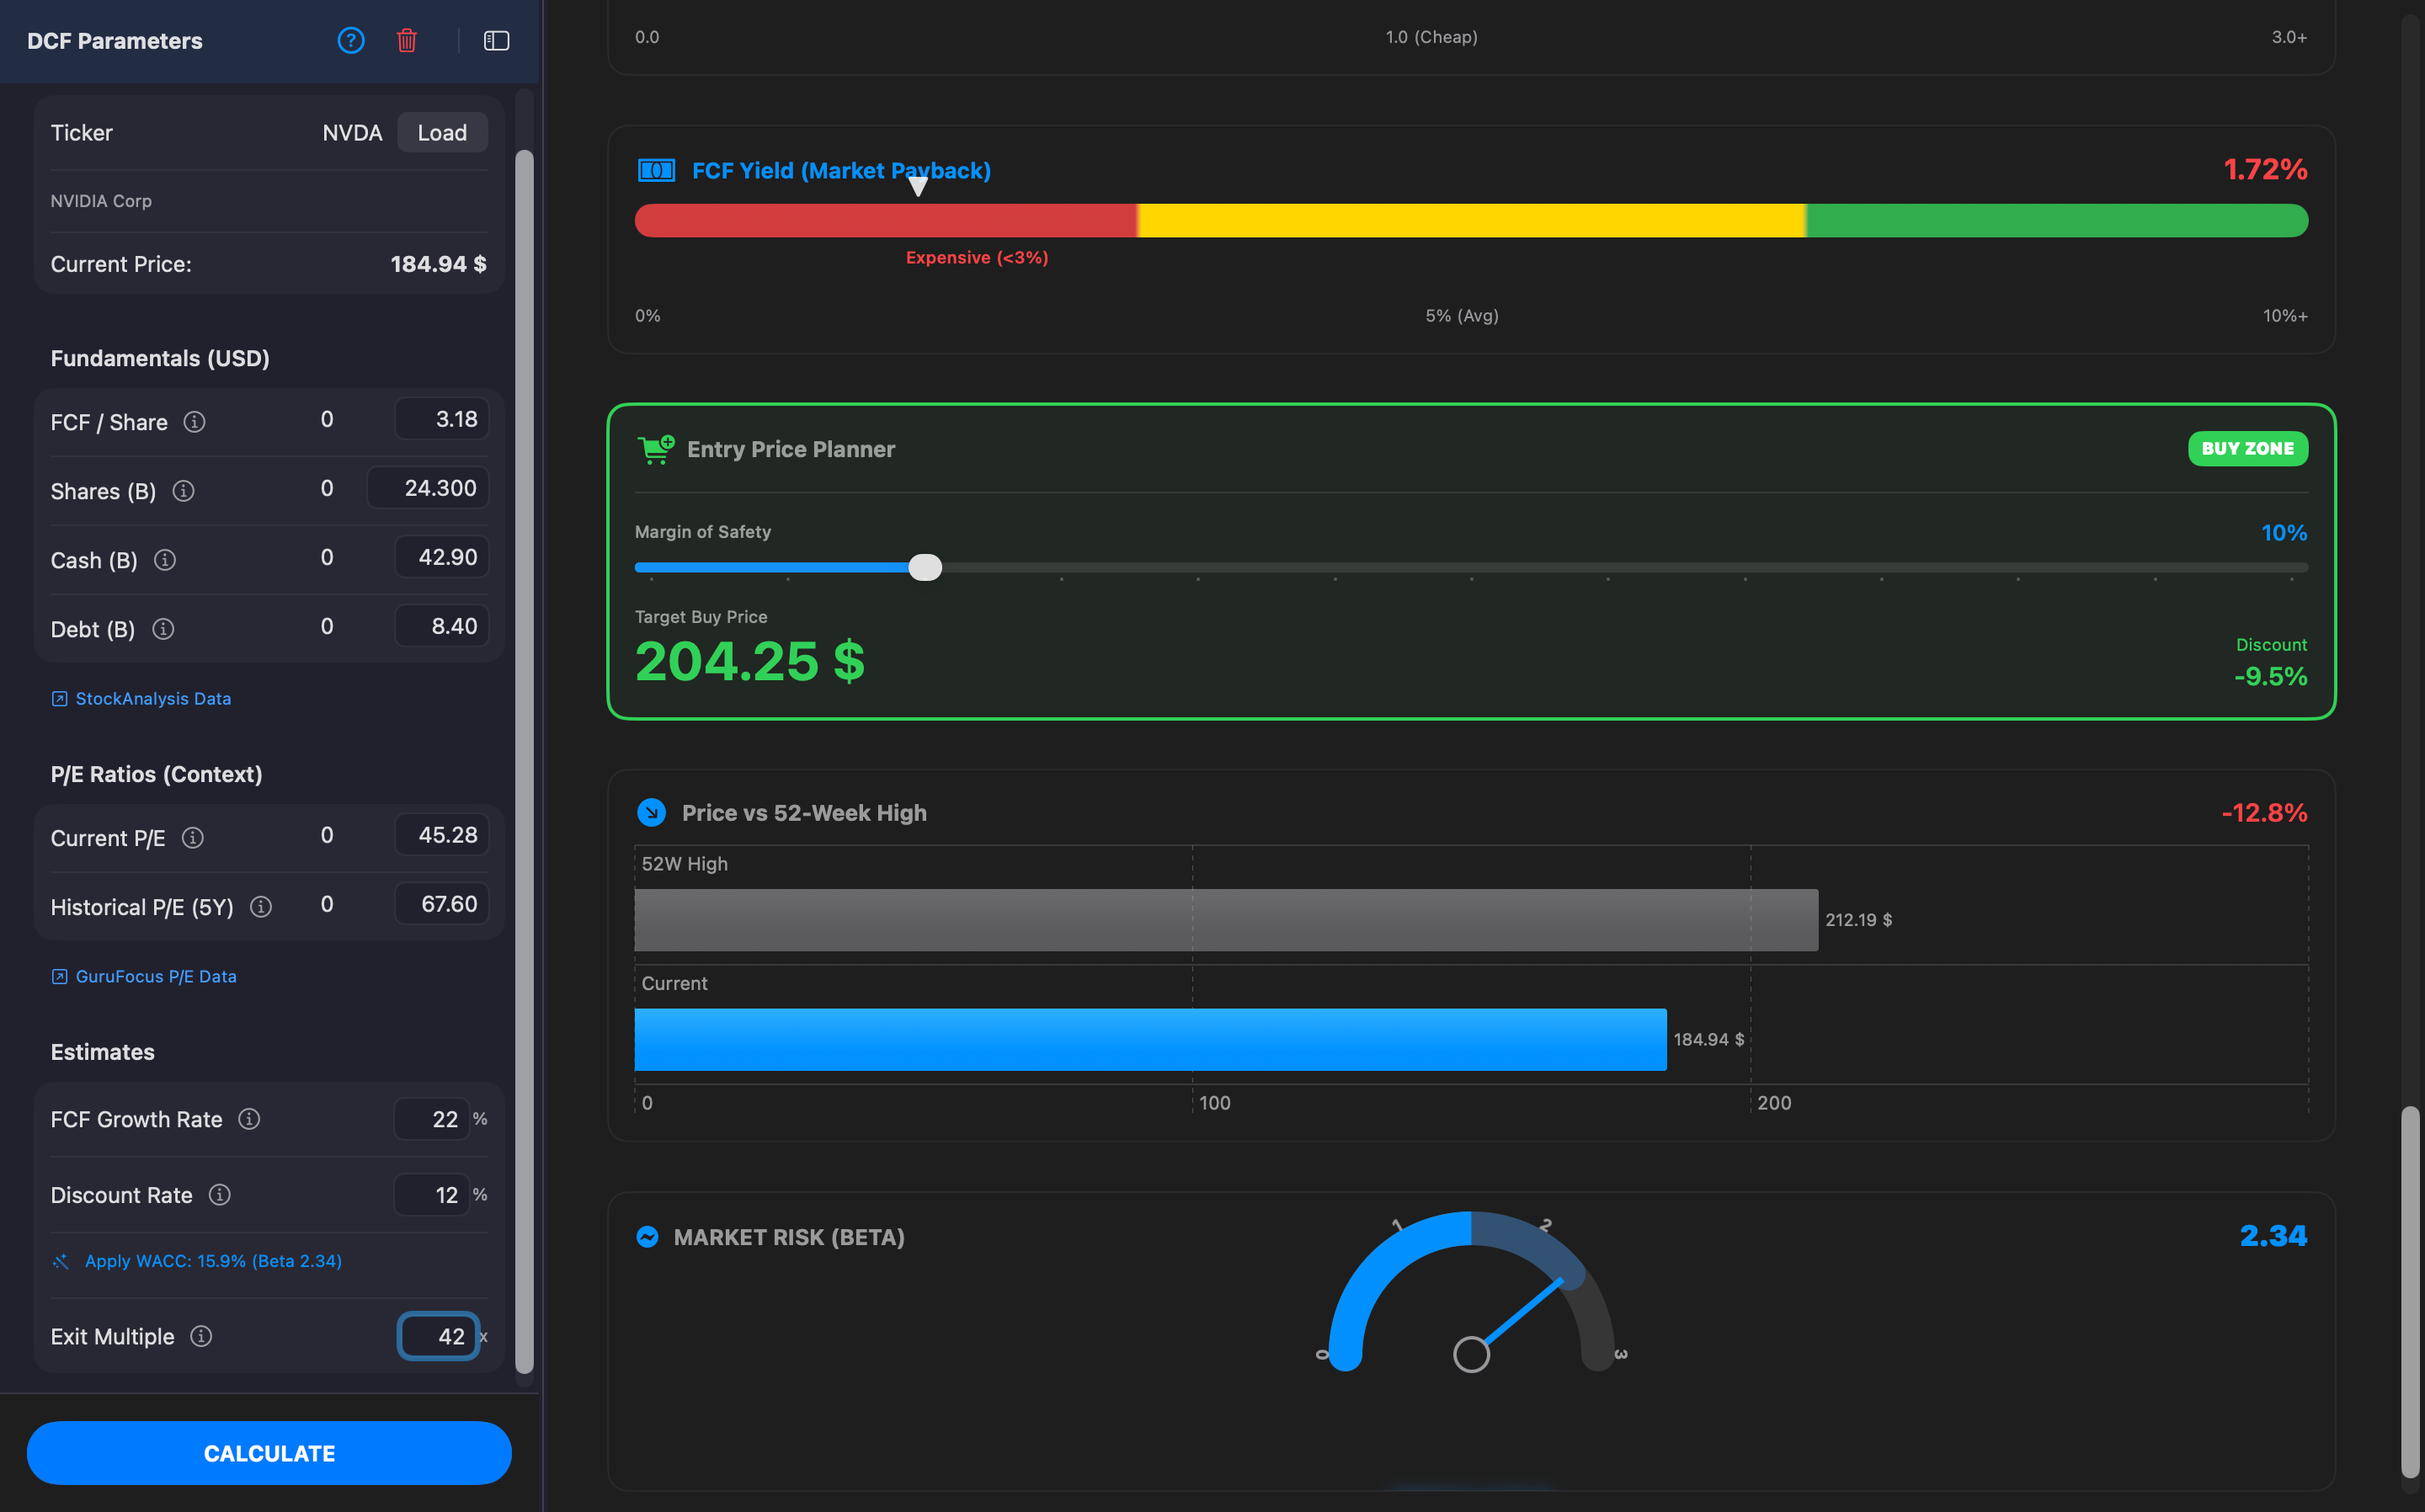Click the Exit Multiple input field
The image size is (2425, 1512).
438,1336
